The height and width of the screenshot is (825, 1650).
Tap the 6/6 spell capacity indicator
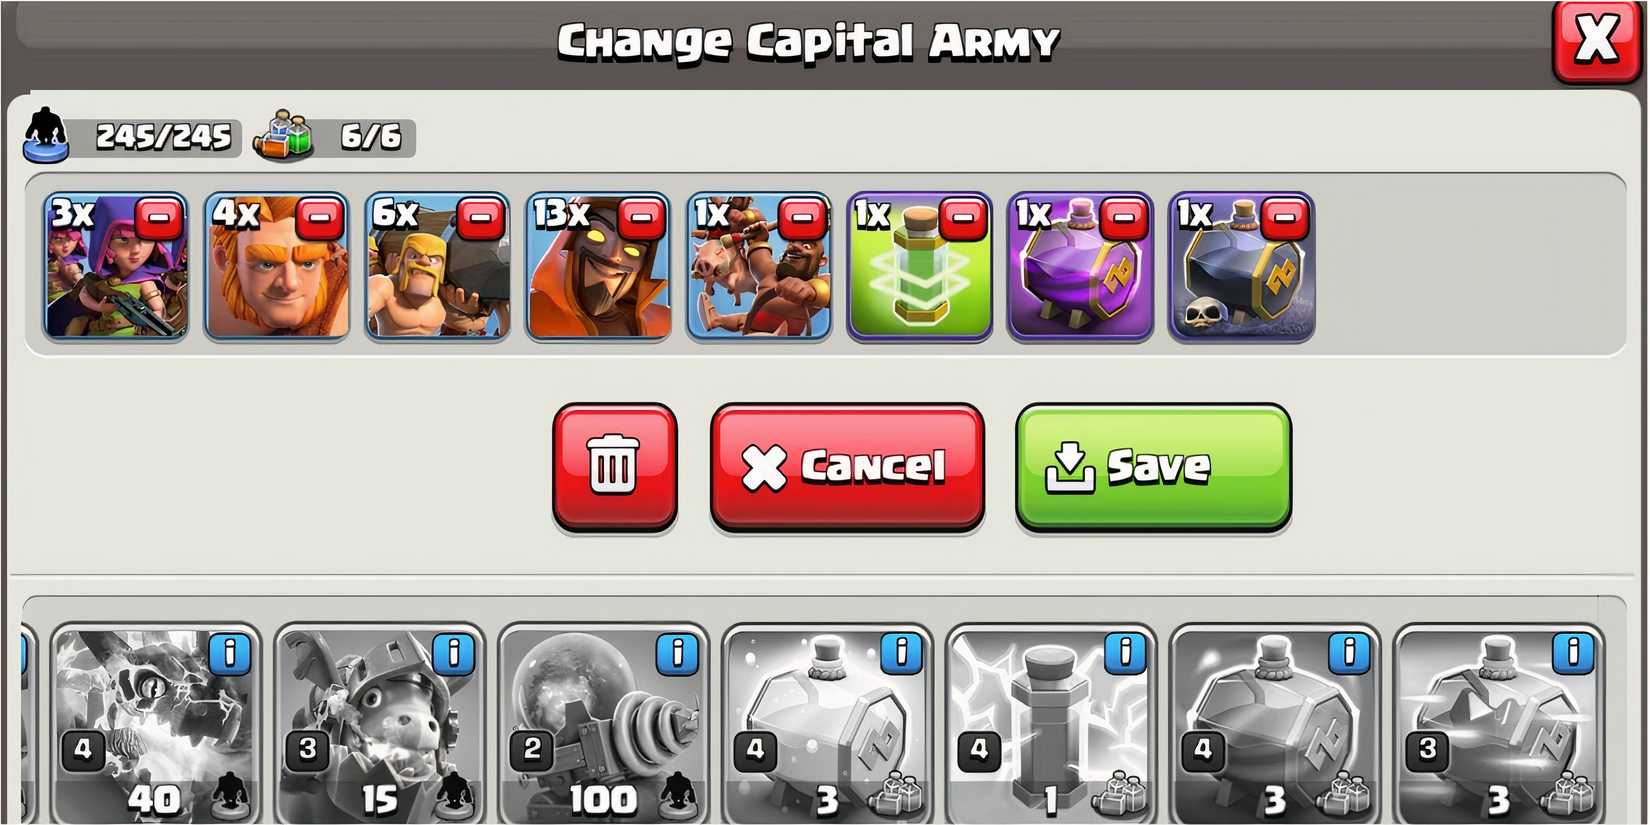coord(335,137)
